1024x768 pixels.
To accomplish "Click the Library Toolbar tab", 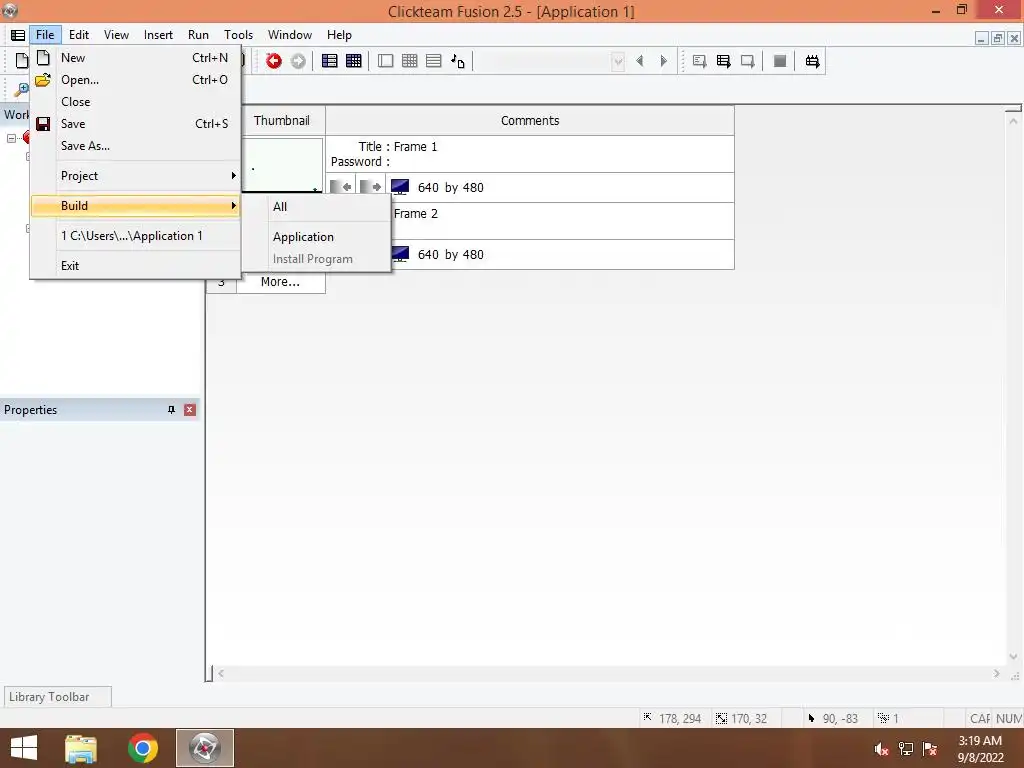I will 57,697.
